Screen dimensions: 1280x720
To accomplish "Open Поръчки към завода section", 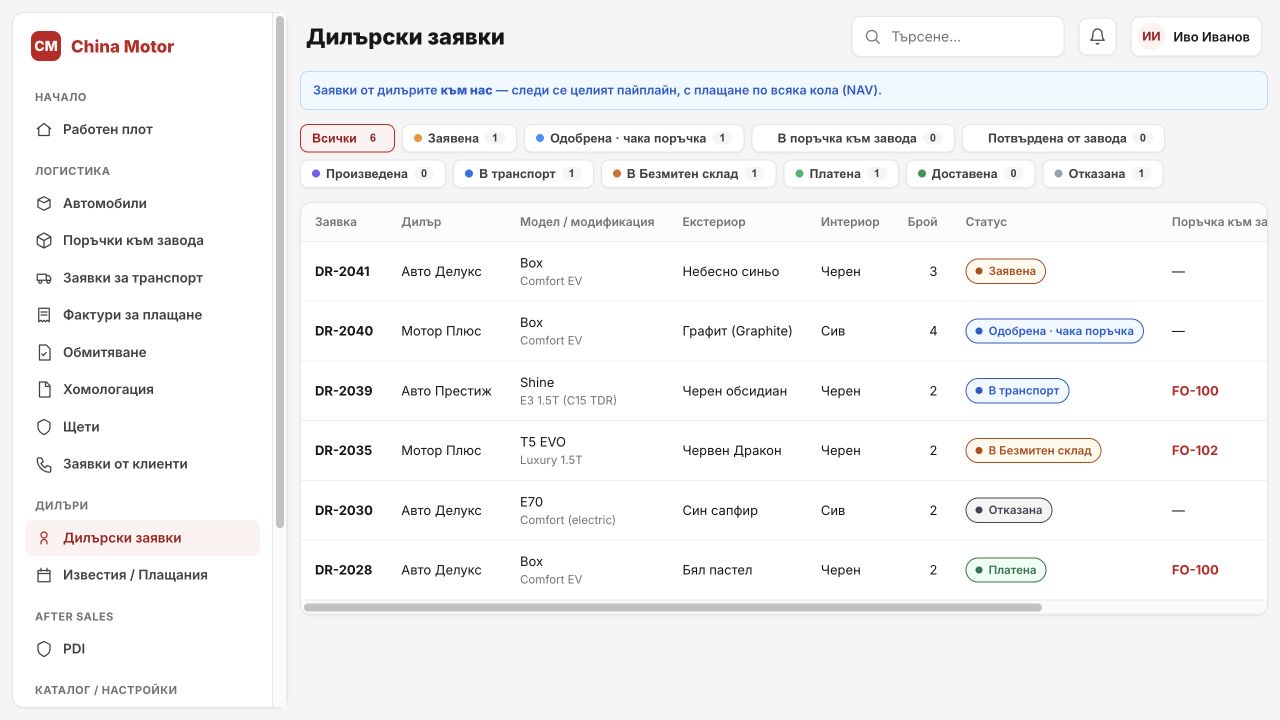I will 142,240.
